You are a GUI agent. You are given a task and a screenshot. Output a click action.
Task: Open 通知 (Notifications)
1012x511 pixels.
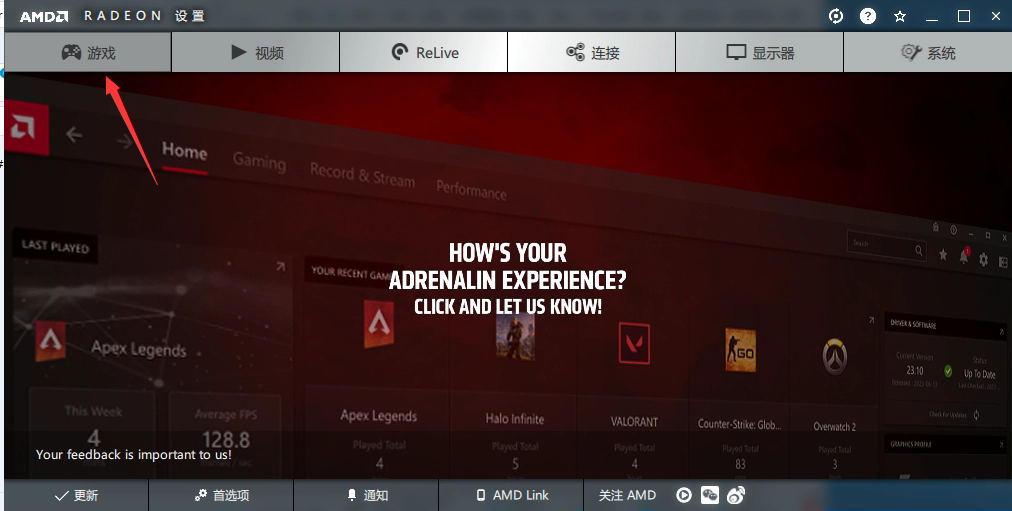[367, 495]
